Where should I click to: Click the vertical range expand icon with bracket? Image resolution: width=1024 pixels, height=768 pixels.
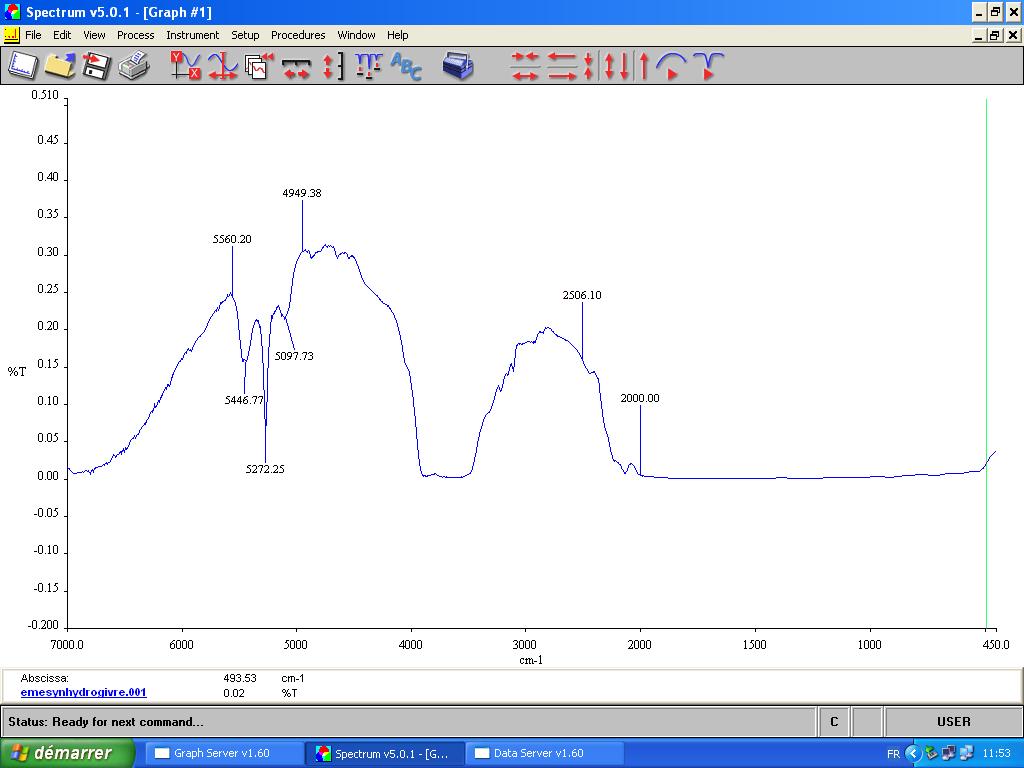332,66
